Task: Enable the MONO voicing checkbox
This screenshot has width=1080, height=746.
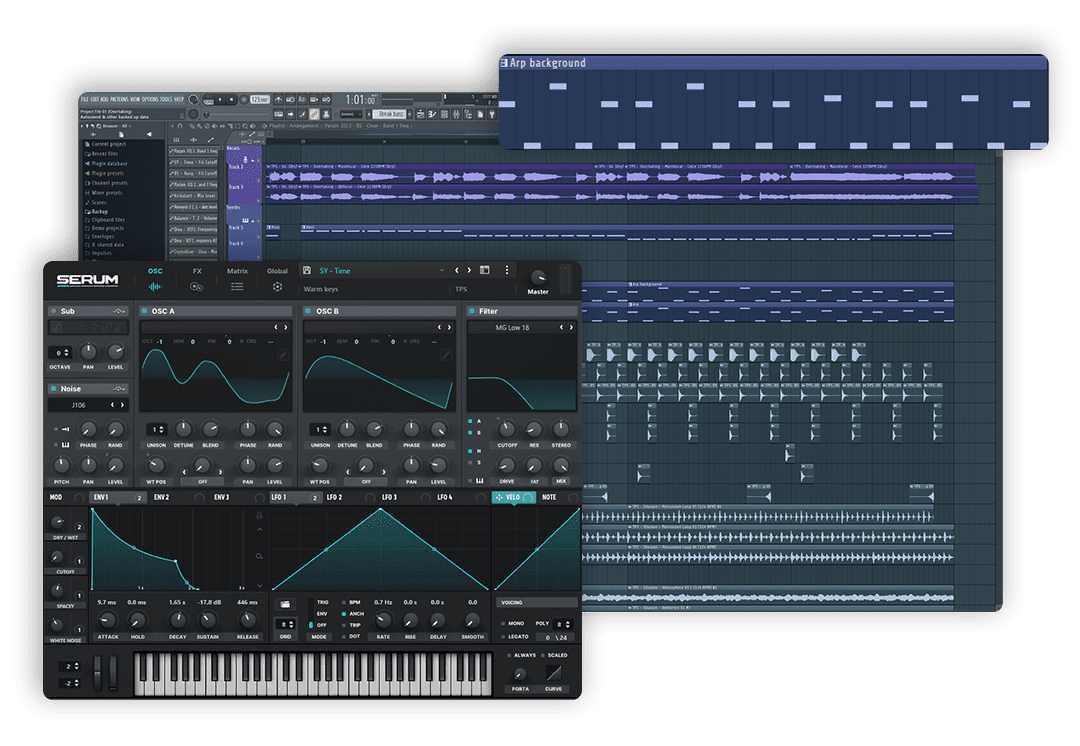Action: [501, 623]
